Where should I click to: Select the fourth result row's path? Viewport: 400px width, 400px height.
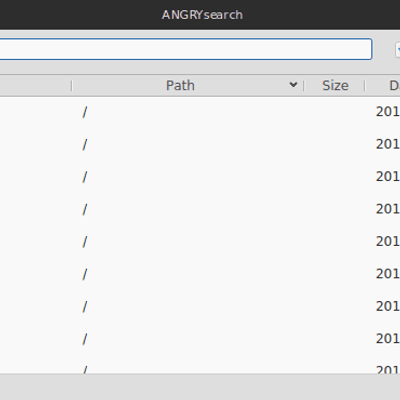85,210
